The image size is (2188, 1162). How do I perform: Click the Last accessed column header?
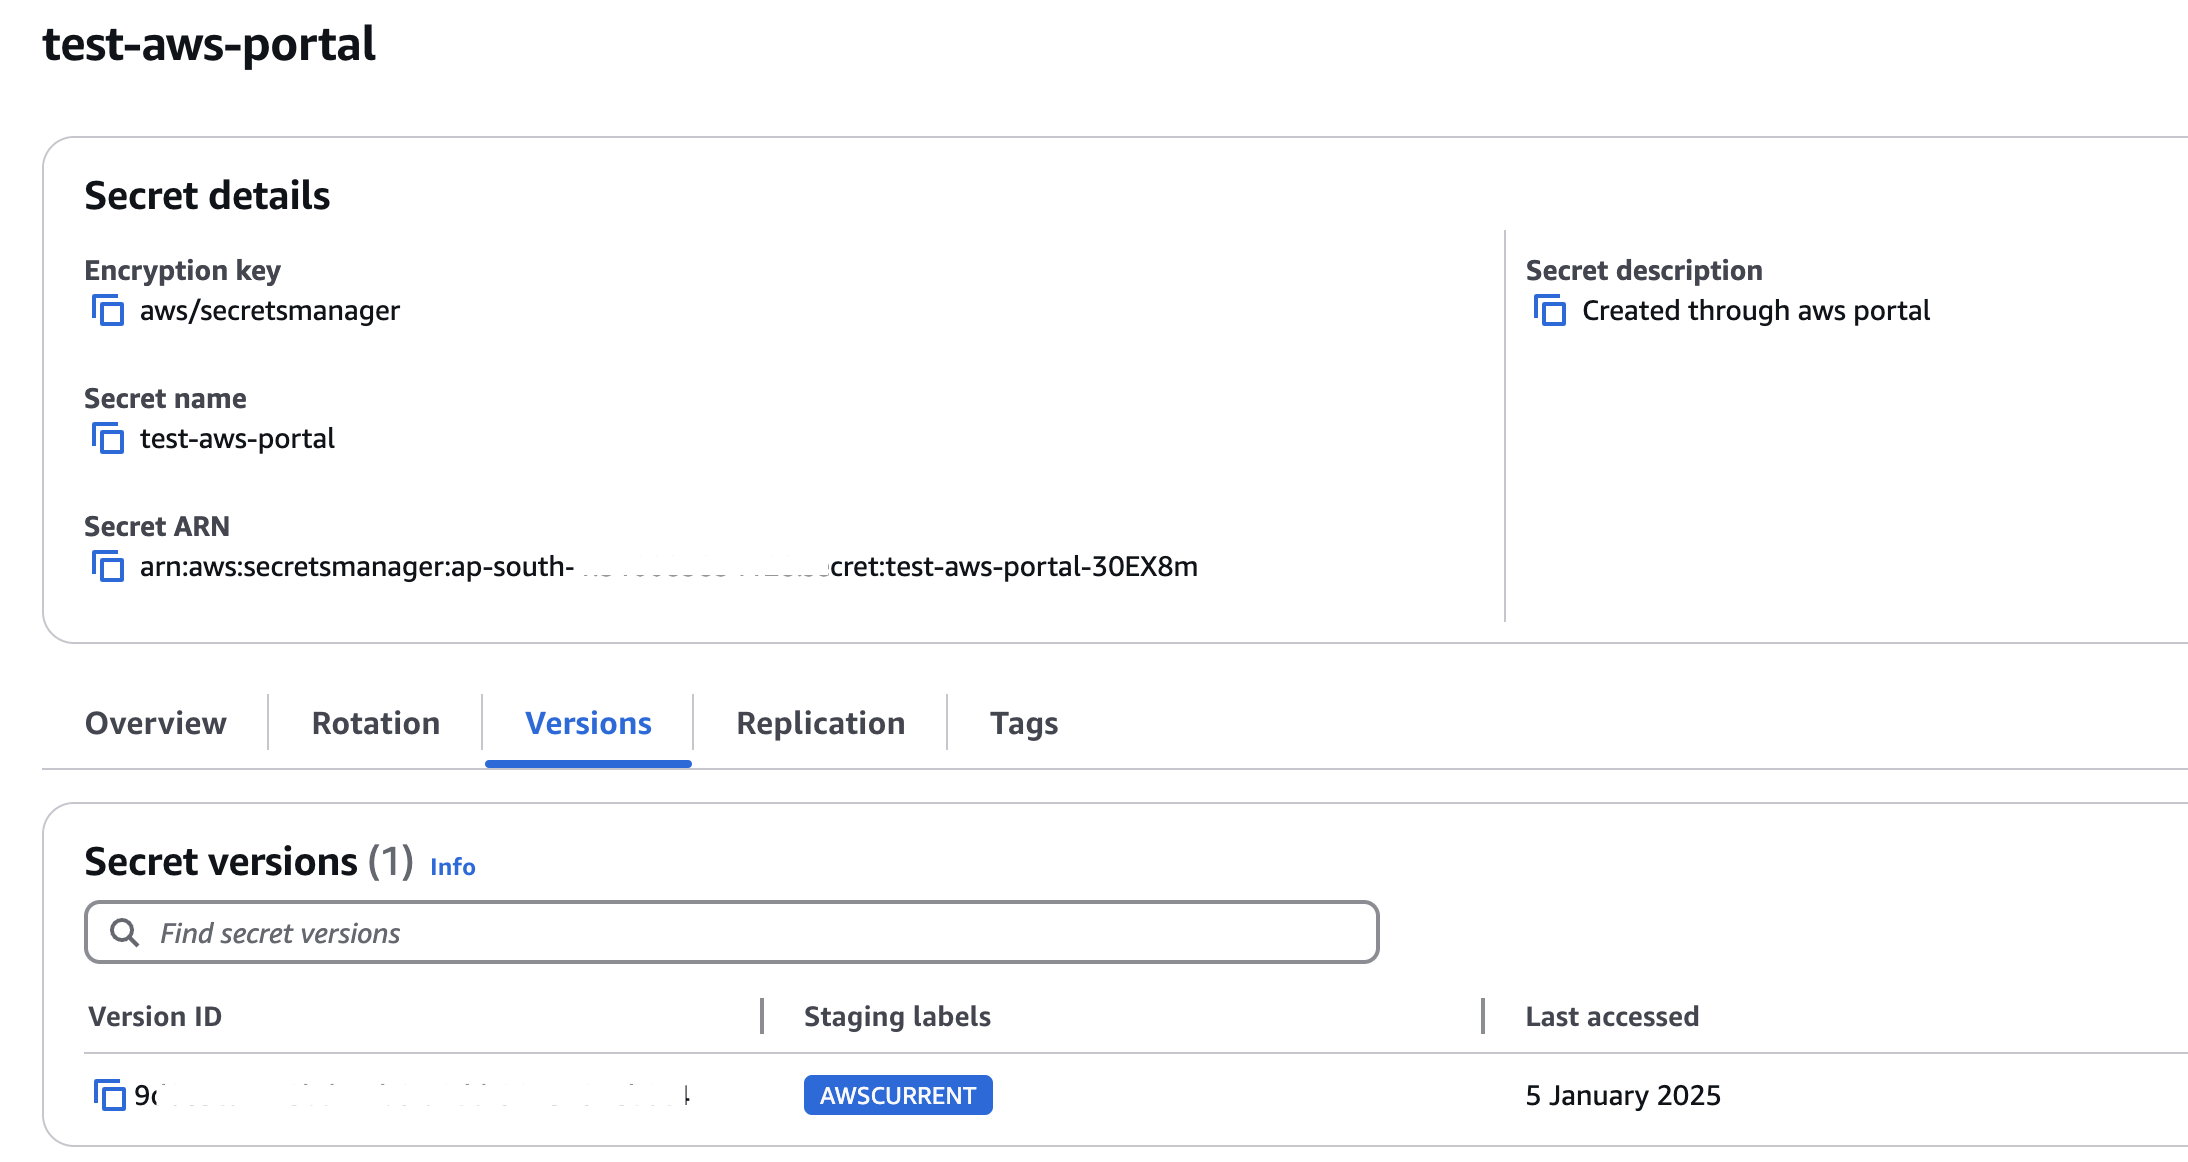[x=1611, y=1016]
